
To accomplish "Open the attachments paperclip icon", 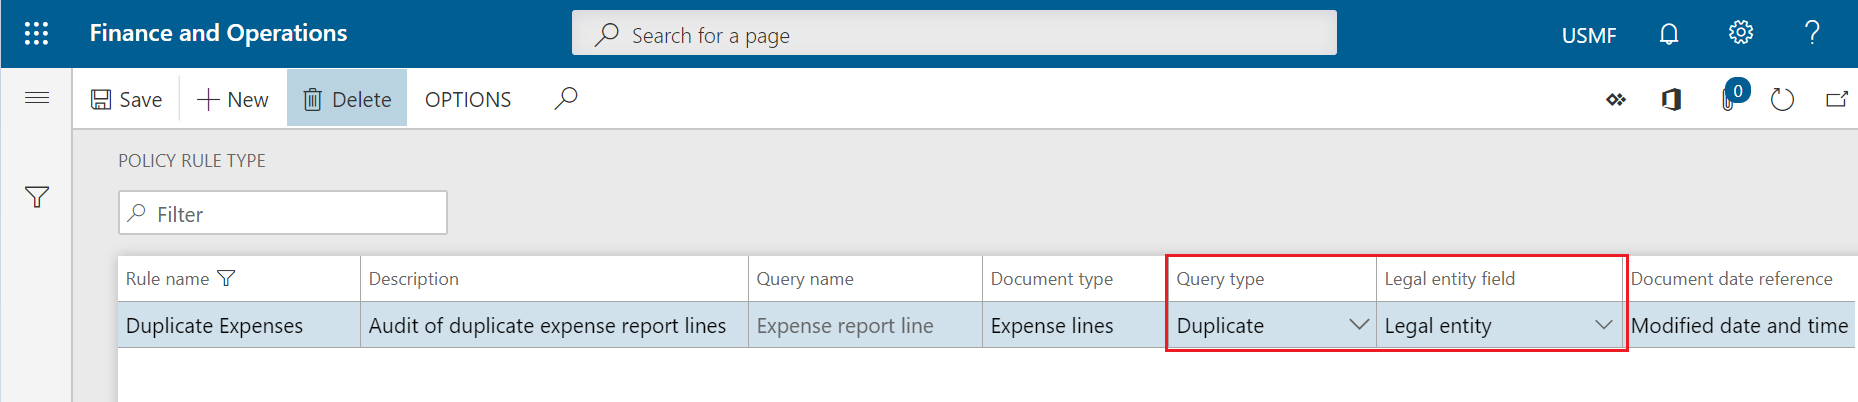I will (x=1728, y=99).
